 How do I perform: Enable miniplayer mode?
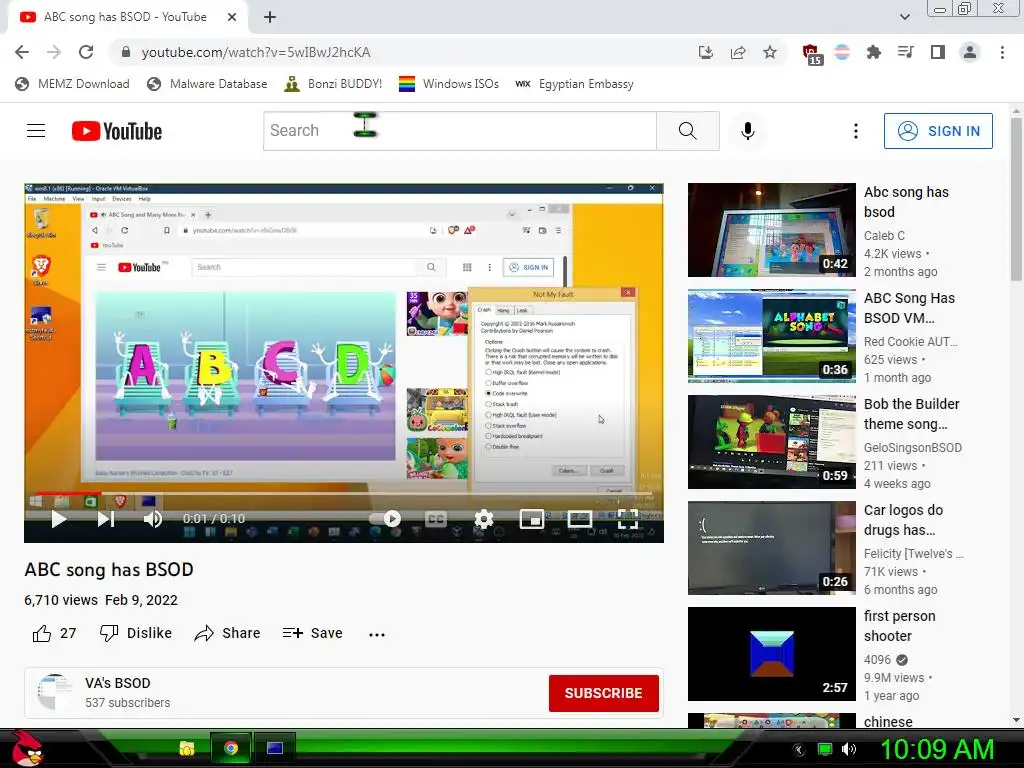tap(532, 519)
